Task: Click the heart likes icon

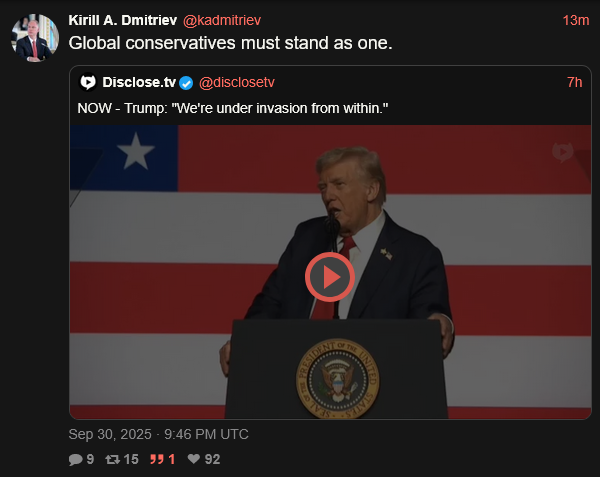Action: tap(194, 459)
